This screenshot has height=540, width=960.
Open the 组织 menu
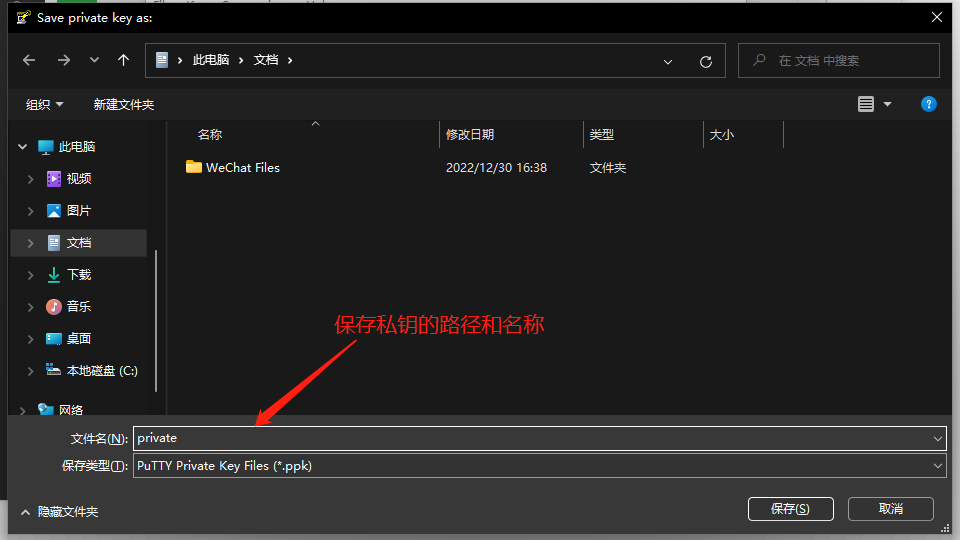click(x=44, y=104)
